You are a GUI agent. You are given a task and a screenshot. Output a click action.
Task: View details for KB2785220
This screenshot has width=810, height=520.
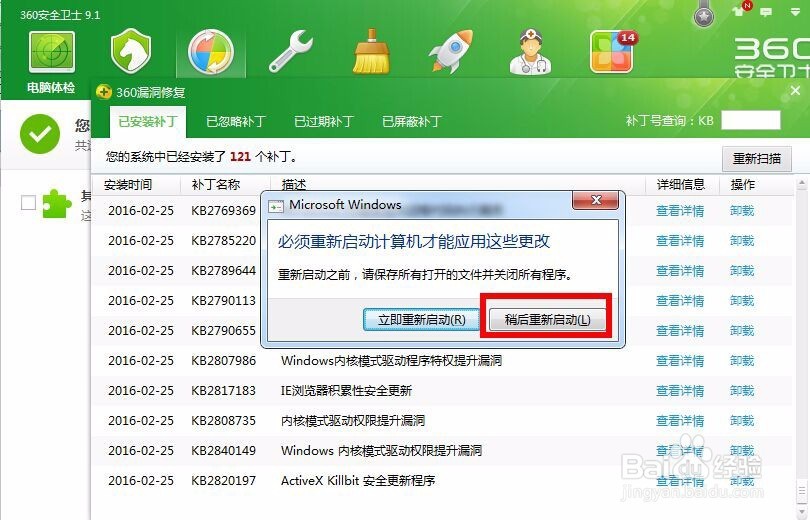click(x=680, y=241)
